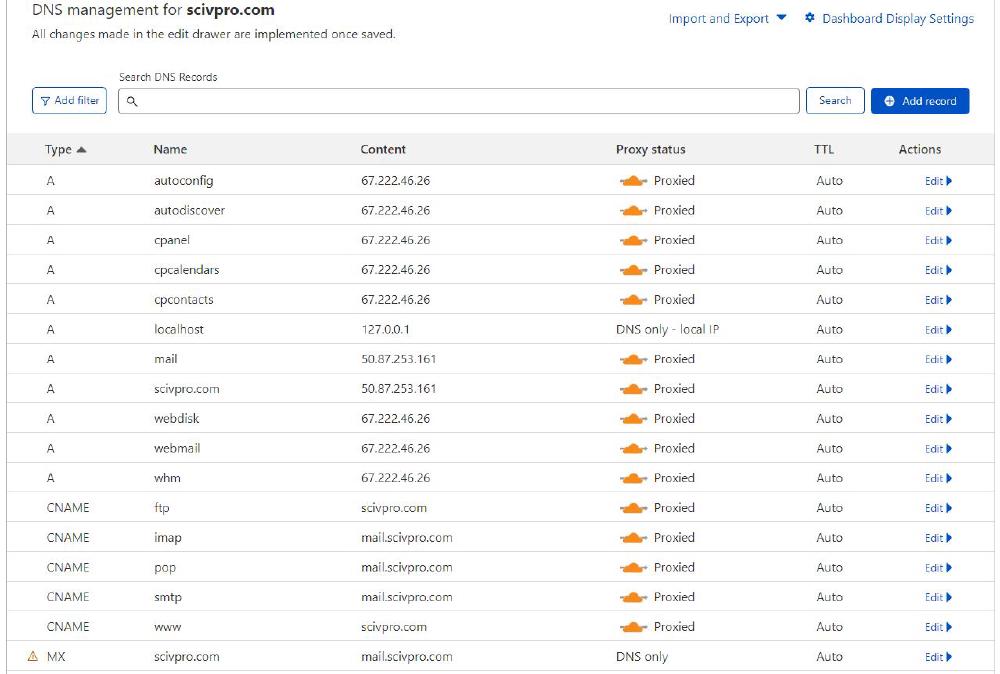Click the magnifier icon in the search box

pos(132,101)
